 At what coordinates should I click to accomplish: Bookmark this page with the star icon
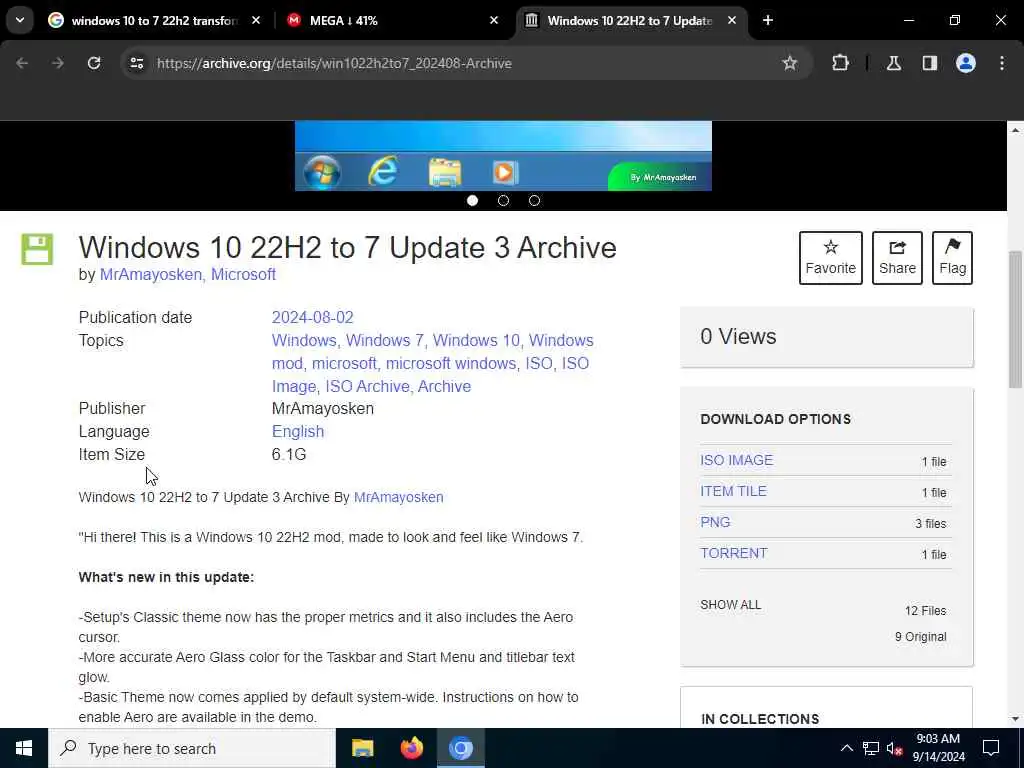[790, 63]
